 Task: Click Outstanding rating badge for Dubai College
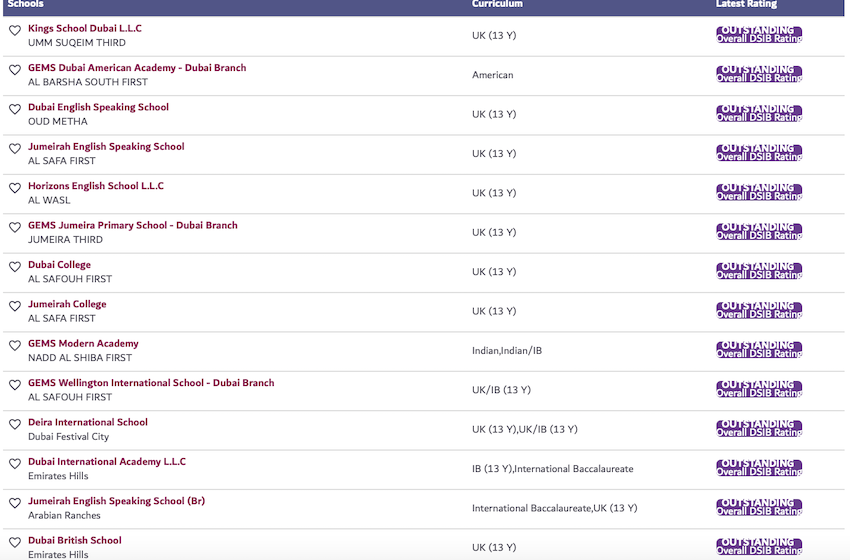pos(759,271)
